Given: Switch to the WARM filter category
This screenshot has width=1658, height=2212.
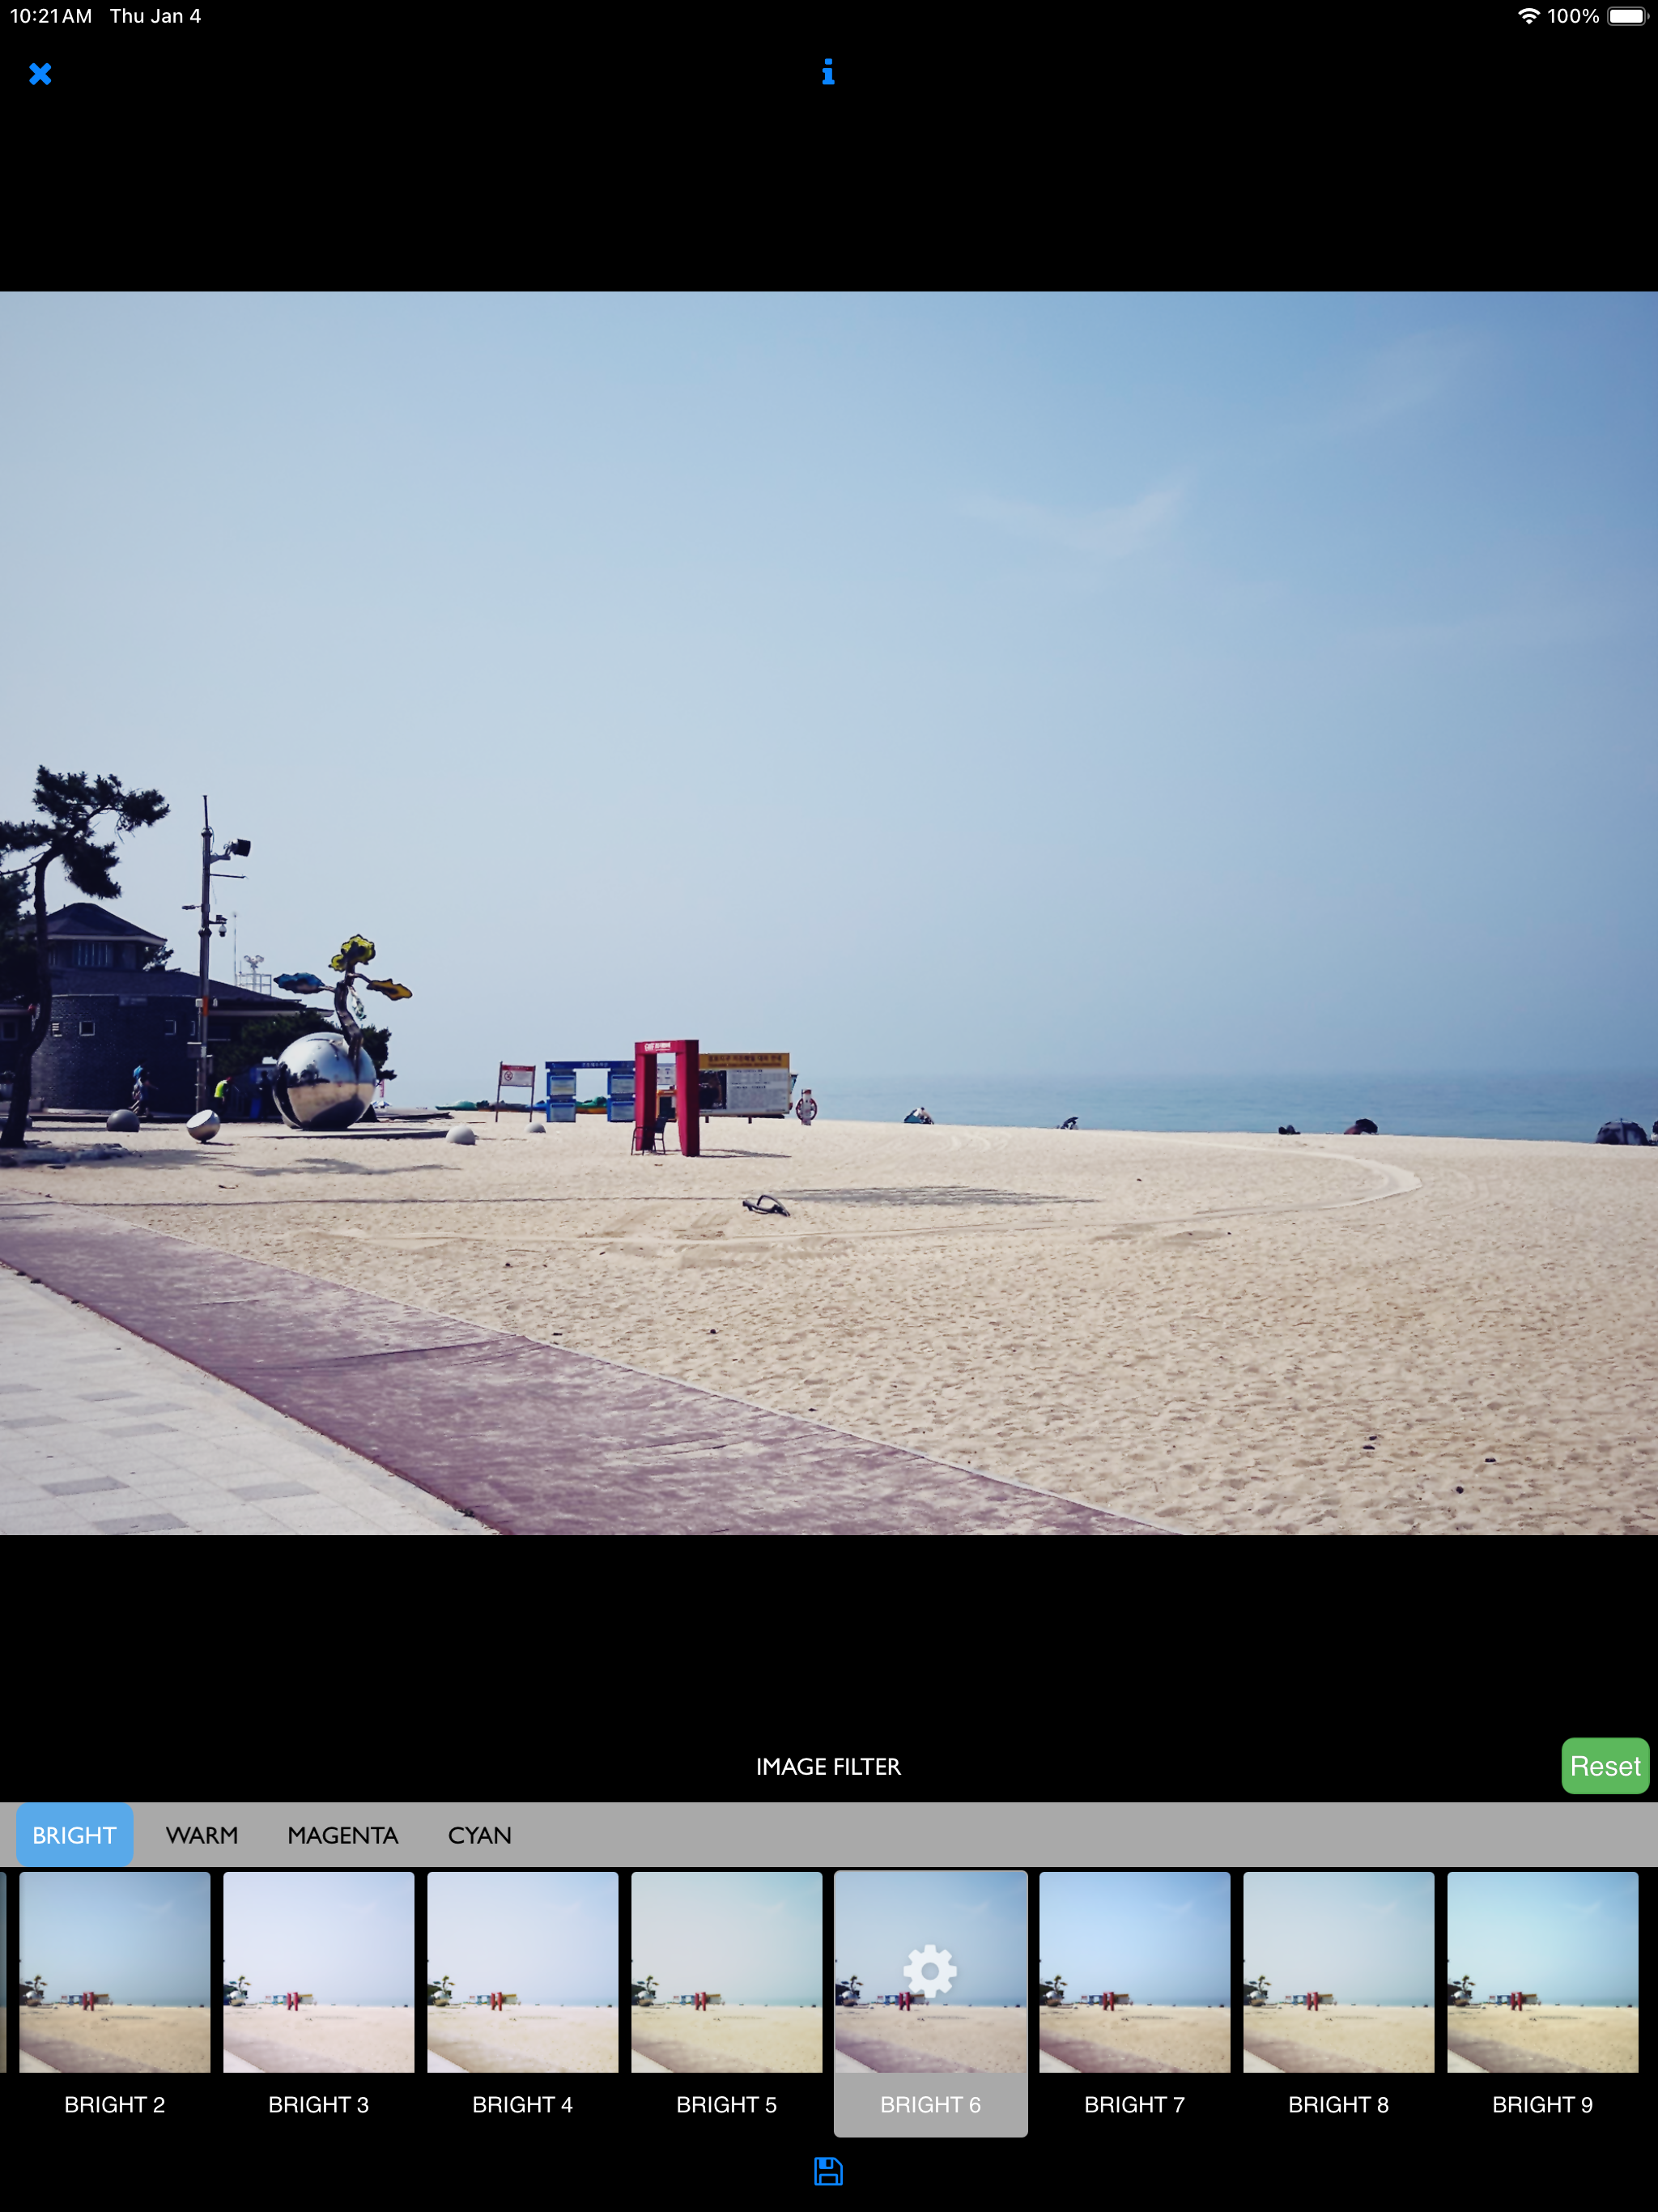Looking at the screenshot, I should pyautogui.click(x=202, y=1835).
